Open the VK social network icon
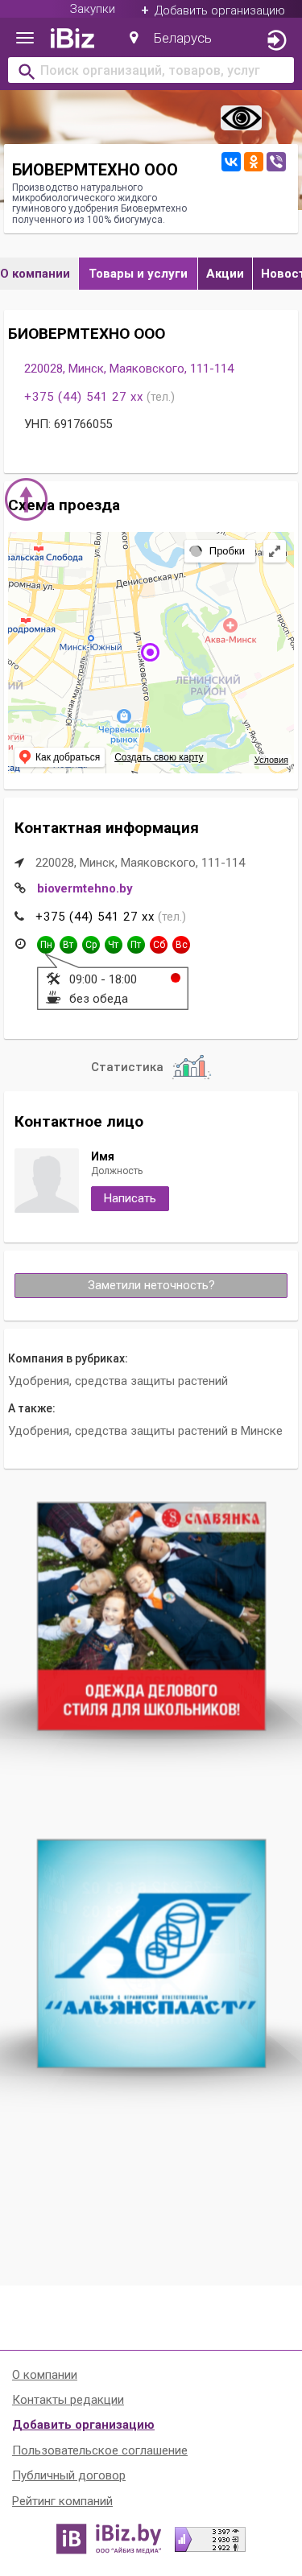Image resolution: width=302 pixels, height=2576 pixels. click(x=231, y=161)
